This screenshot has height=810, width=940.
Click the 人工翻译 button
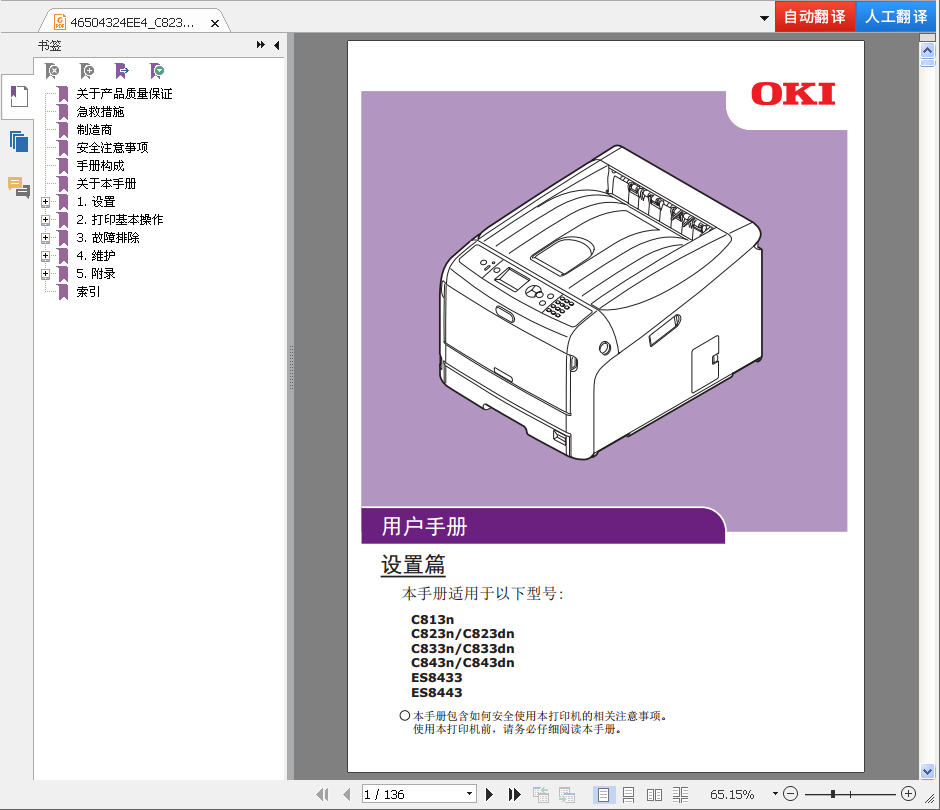(x=896, y=16)
